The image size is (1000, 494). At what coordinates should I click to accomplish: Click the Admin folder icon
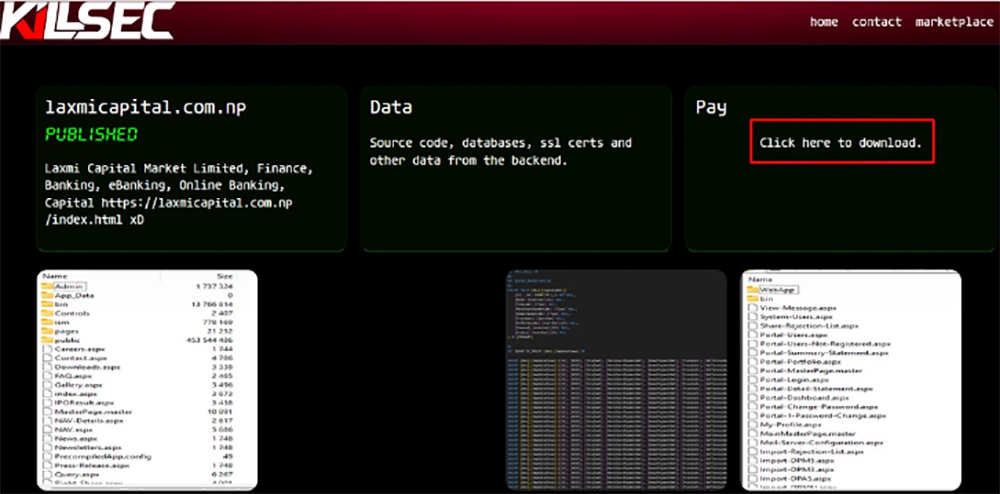pos(47,286)
